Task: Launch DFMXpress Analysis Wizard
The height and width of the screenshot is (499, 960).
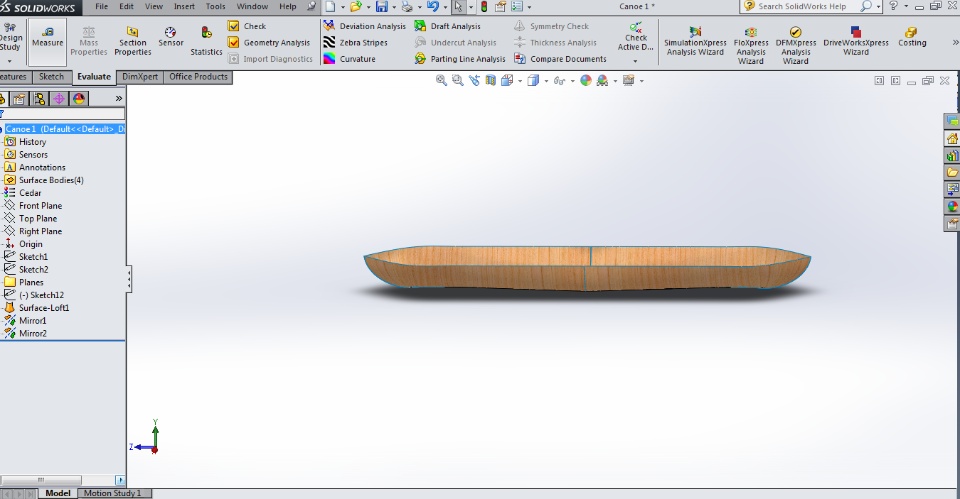Action: pos(795,46)
